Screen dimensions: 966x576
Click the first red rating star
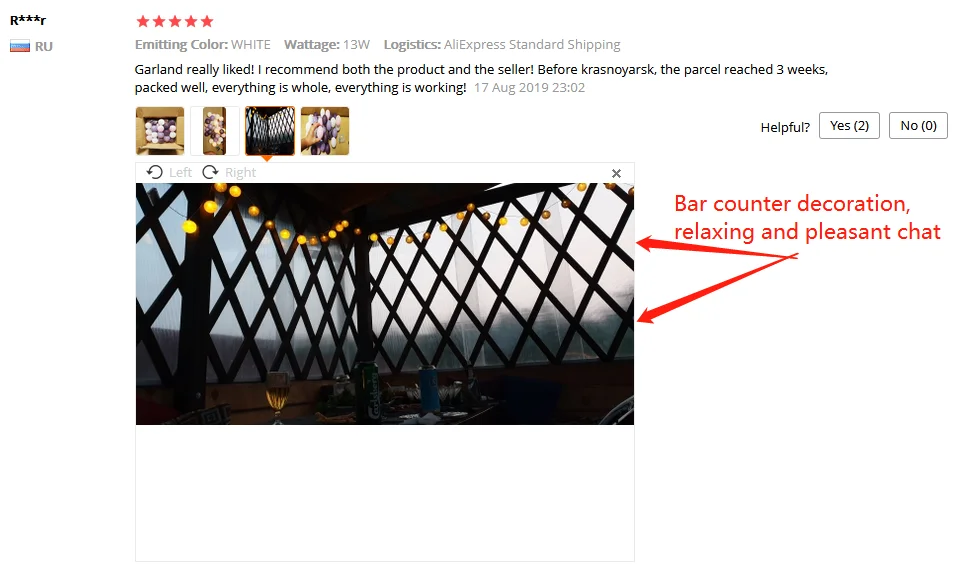(143, 22)
